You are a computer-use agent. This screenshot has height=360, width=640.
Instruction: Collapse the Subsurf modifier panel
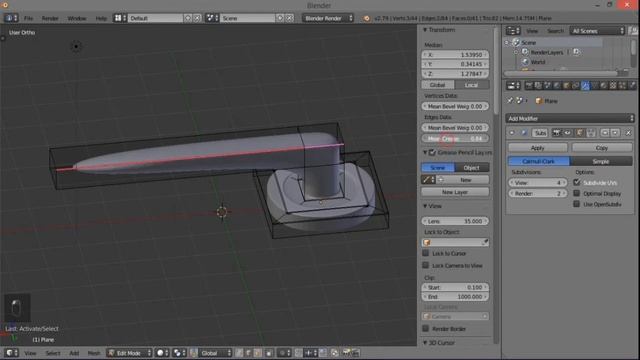(x=512, y=133)
